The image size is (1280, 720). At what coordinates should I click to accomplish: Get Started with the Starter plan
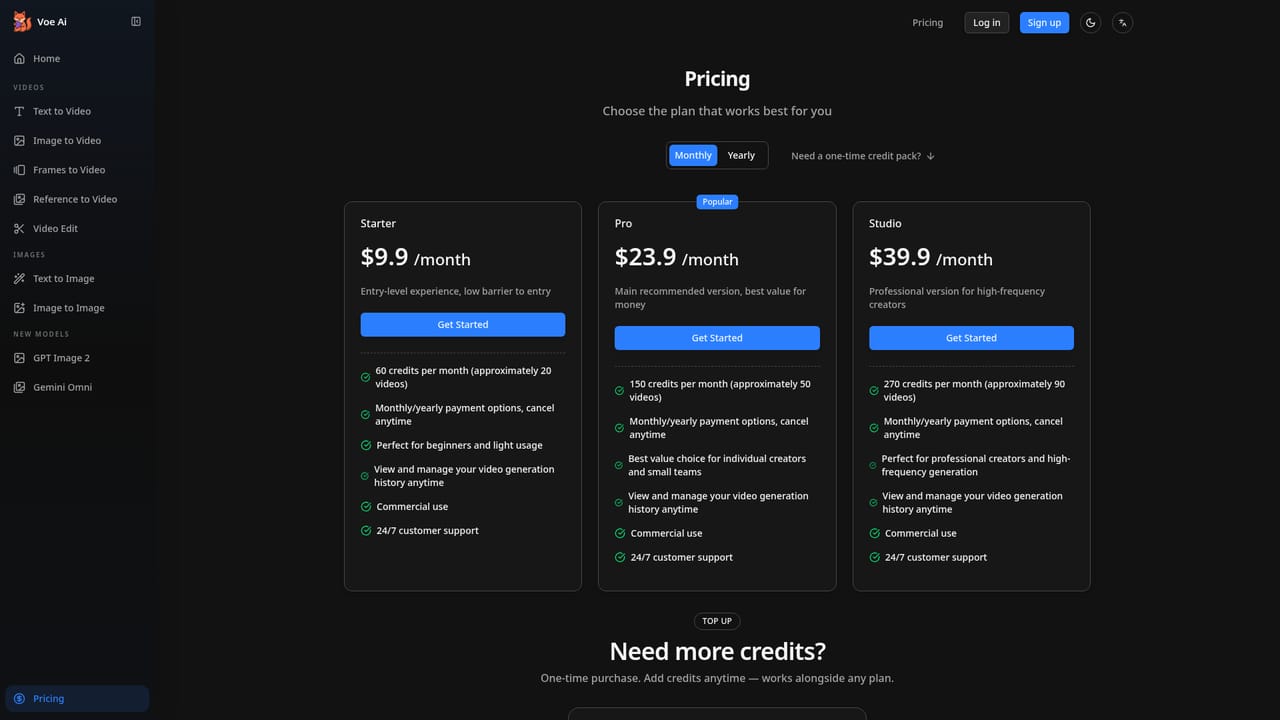463,325
